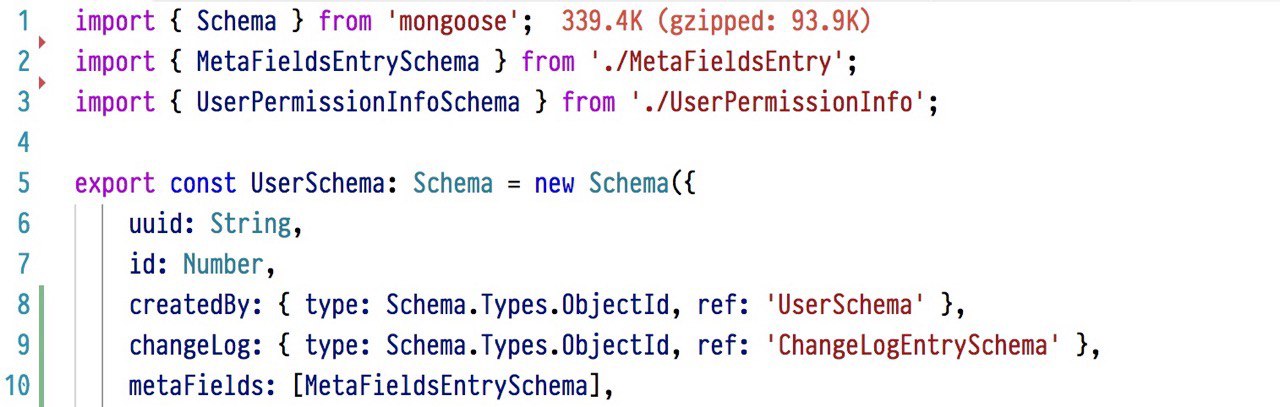Click line number 4 in the gutter

pyautogui.click(x=24, y=143)
